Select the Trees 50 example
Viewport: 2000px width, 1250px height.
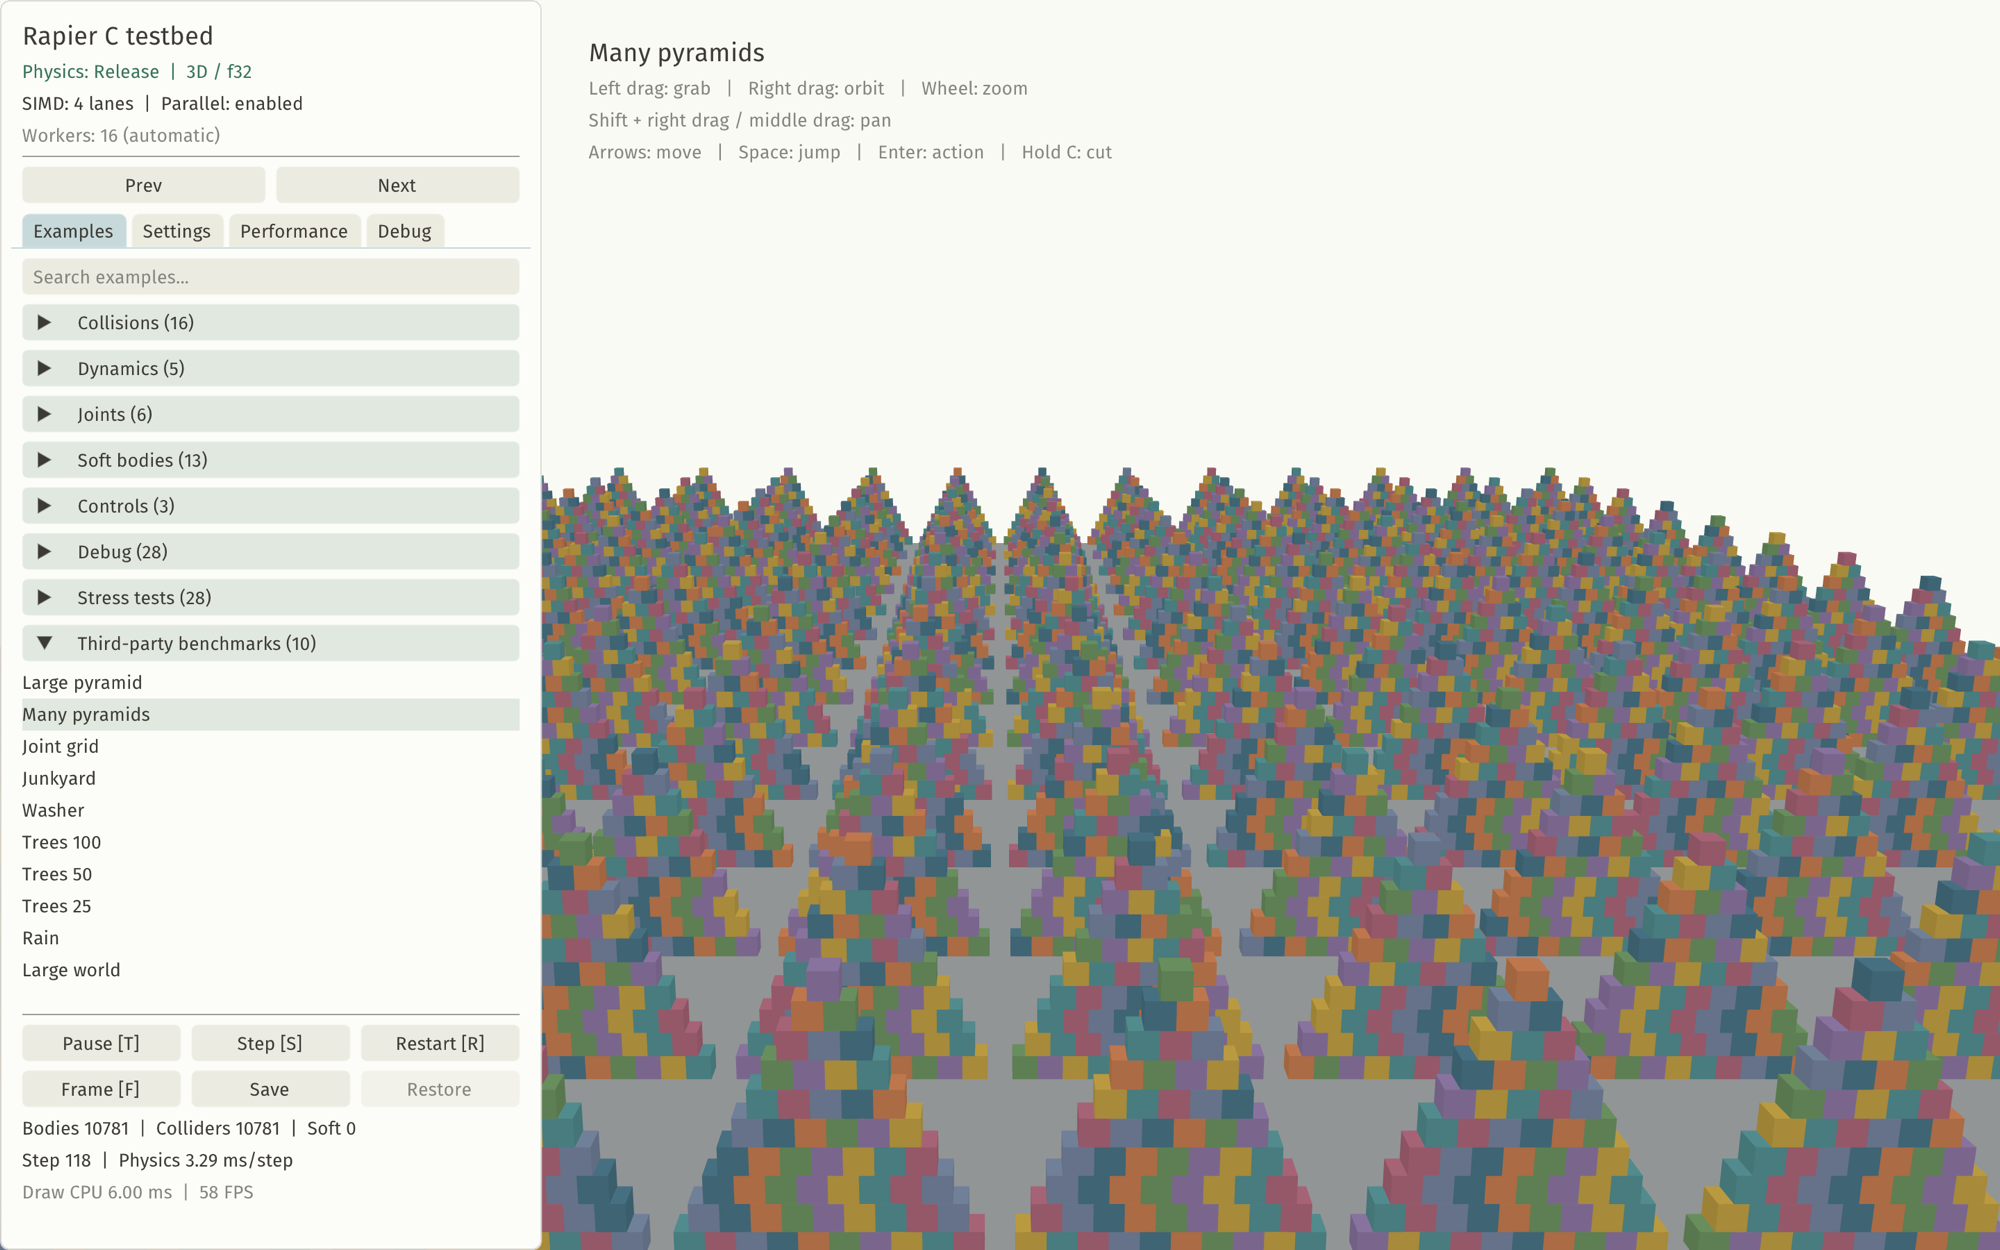(270, 875)
